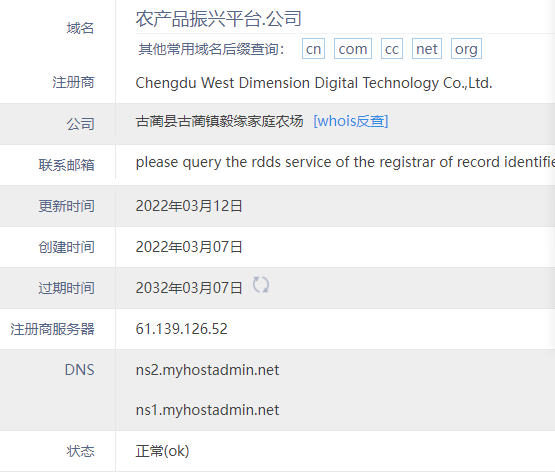Query the cn domain suffix
555x473 pixels.
[313, 49]
